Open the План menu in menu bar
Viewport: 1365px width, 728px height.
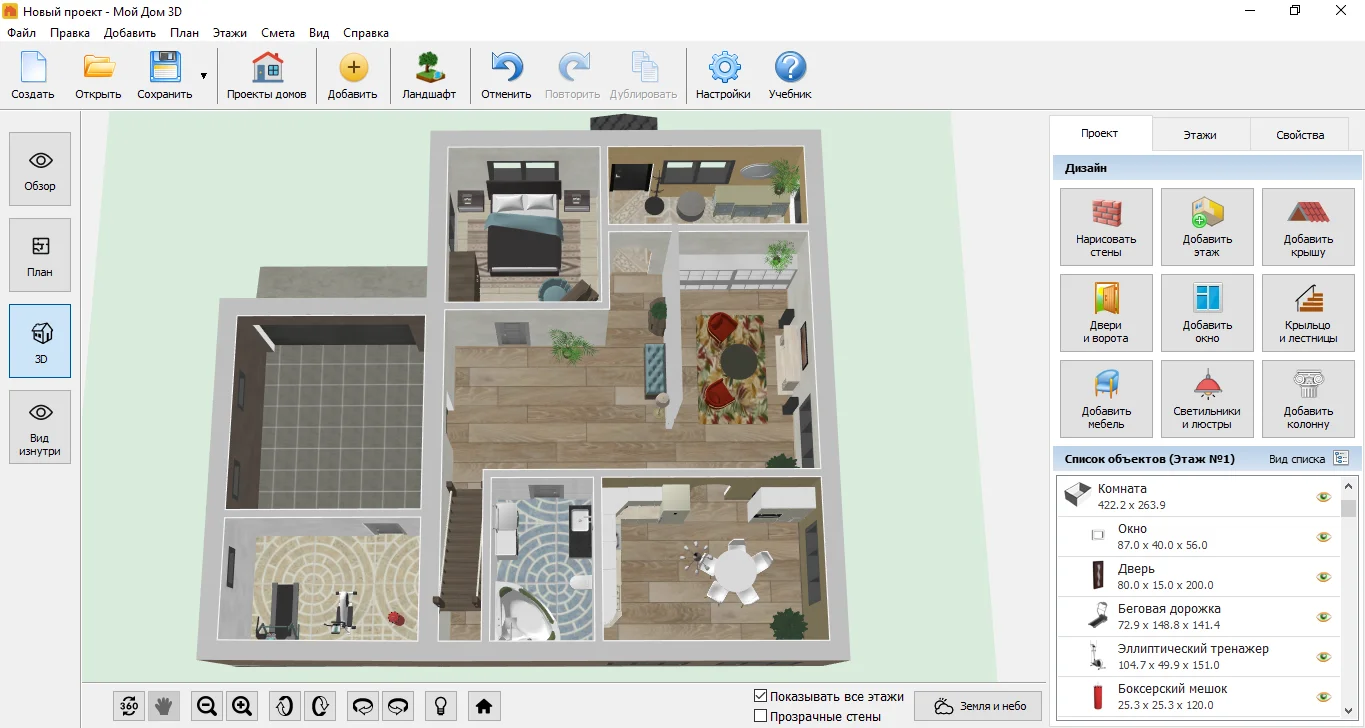[184, 33]
